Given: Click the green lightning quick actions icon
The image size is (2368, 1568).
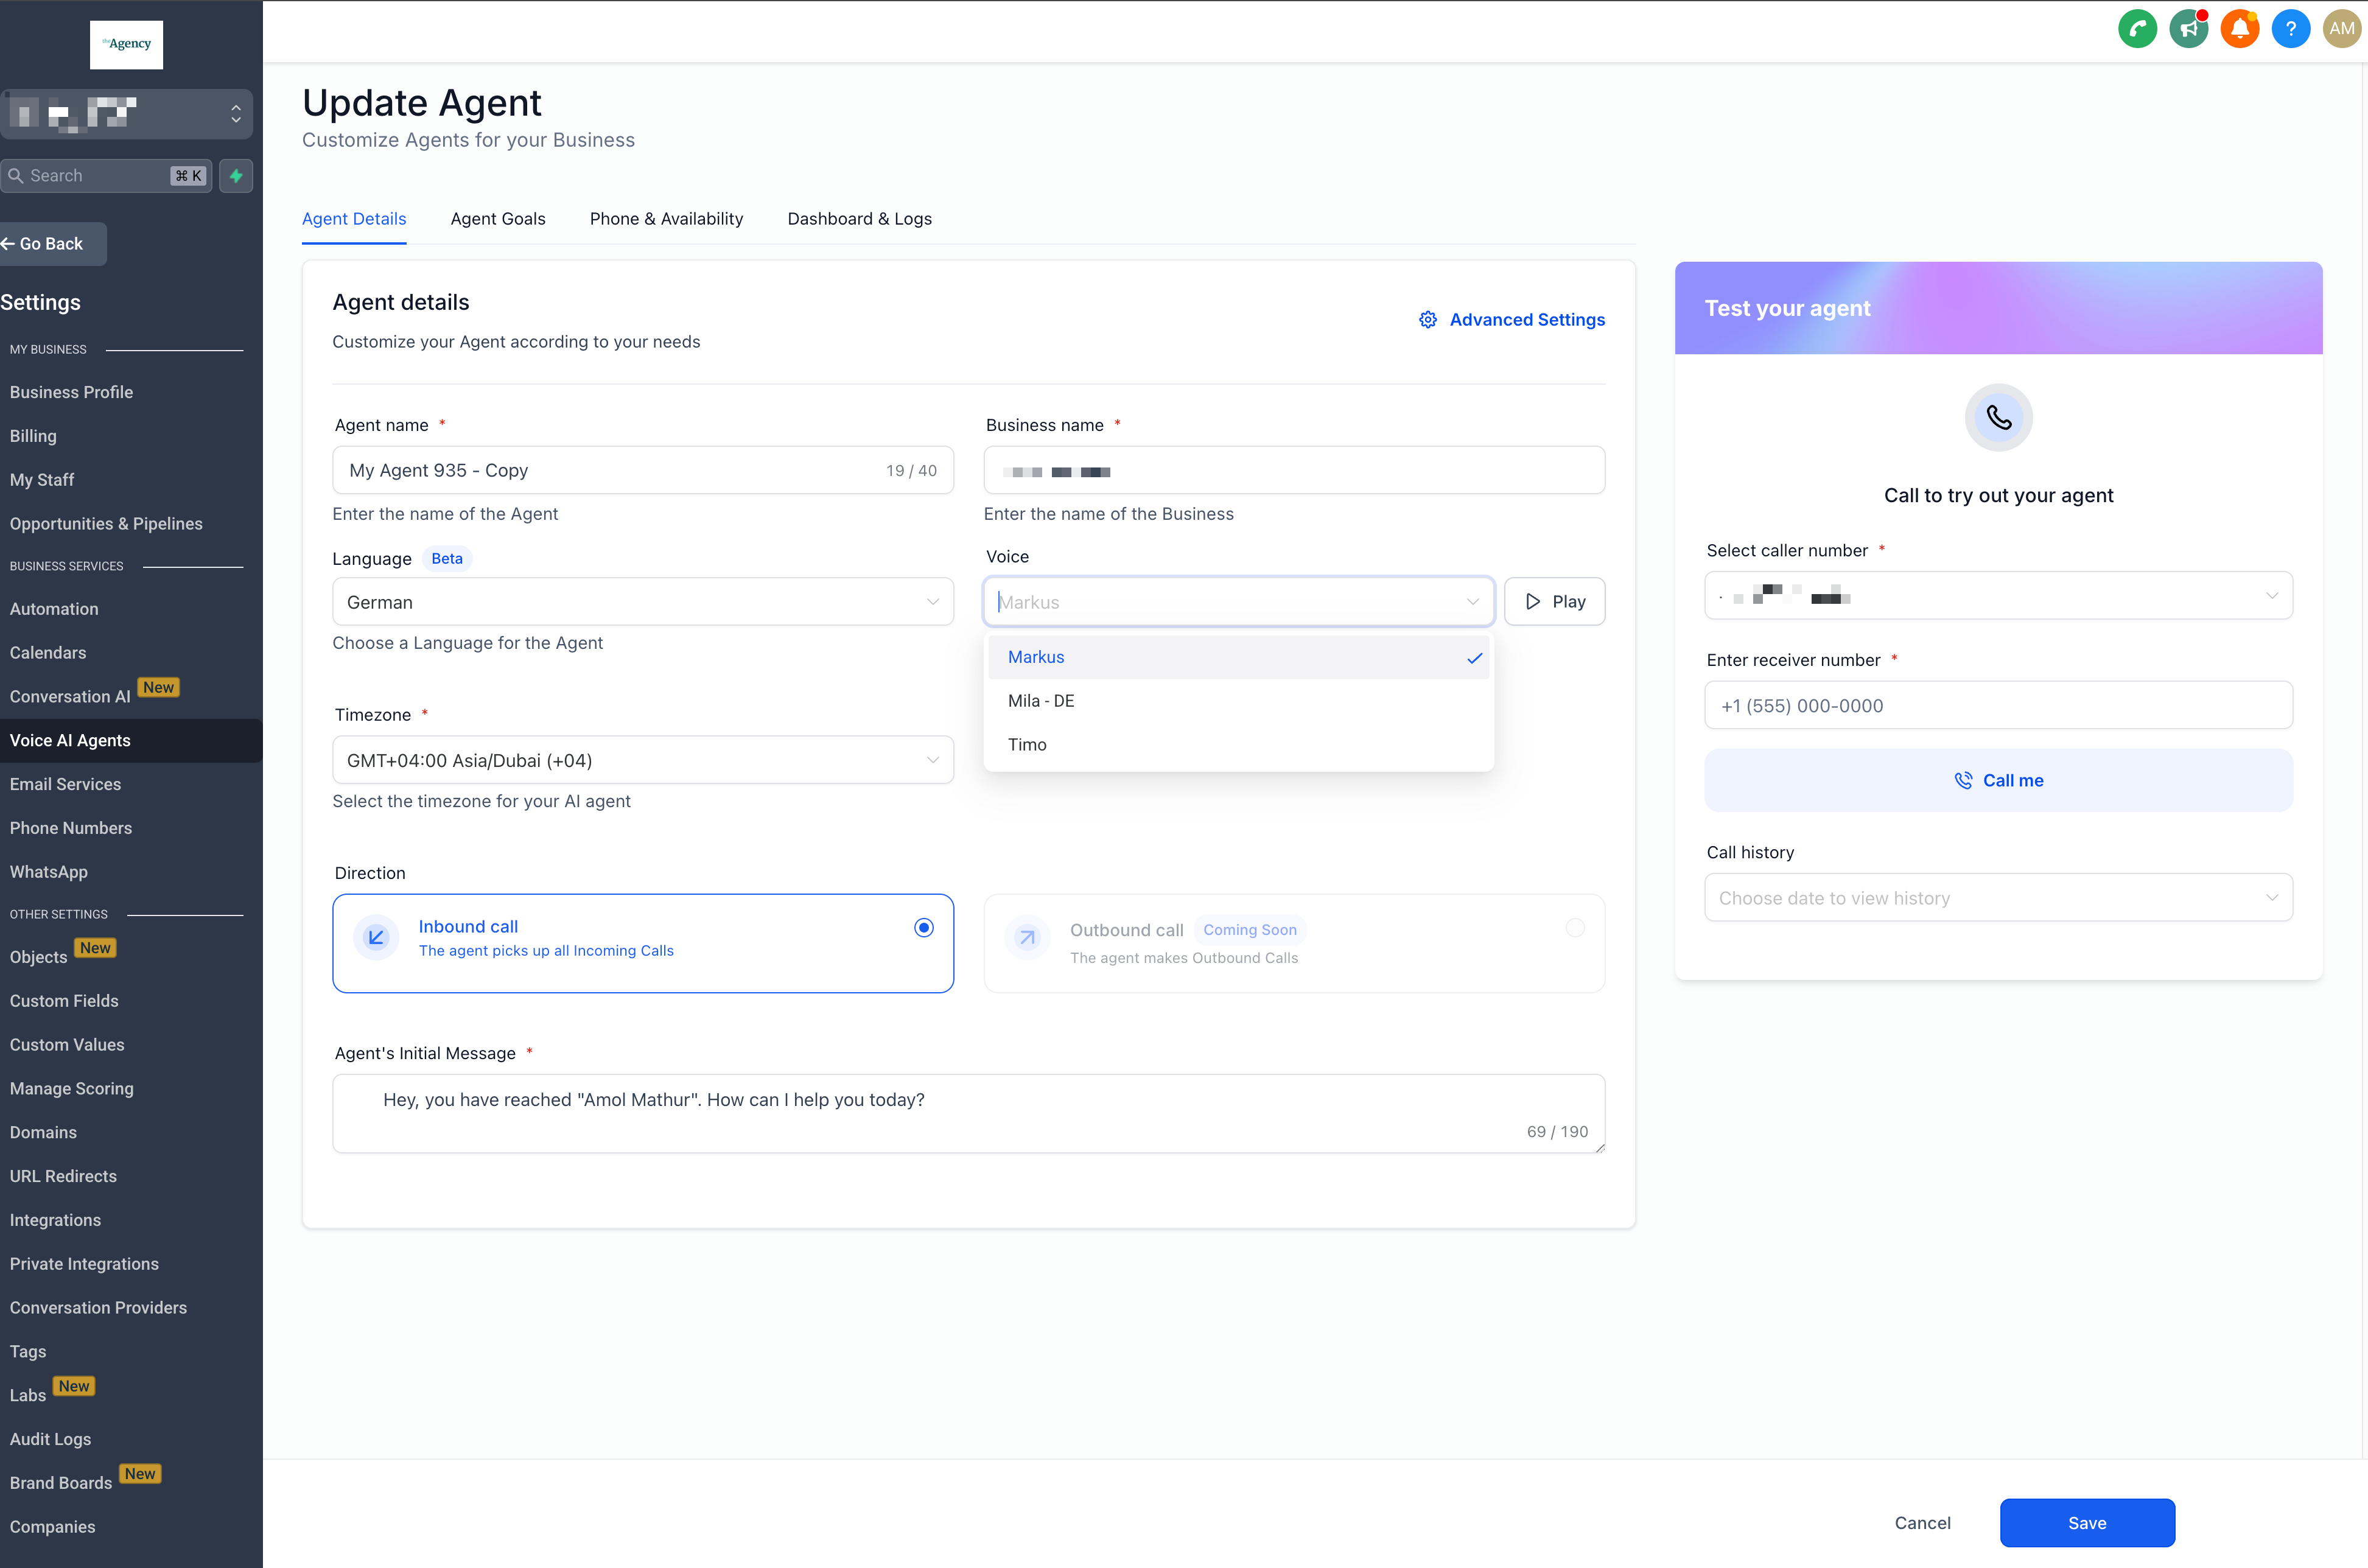Looking at the screenshot, I should click(236, 176).
